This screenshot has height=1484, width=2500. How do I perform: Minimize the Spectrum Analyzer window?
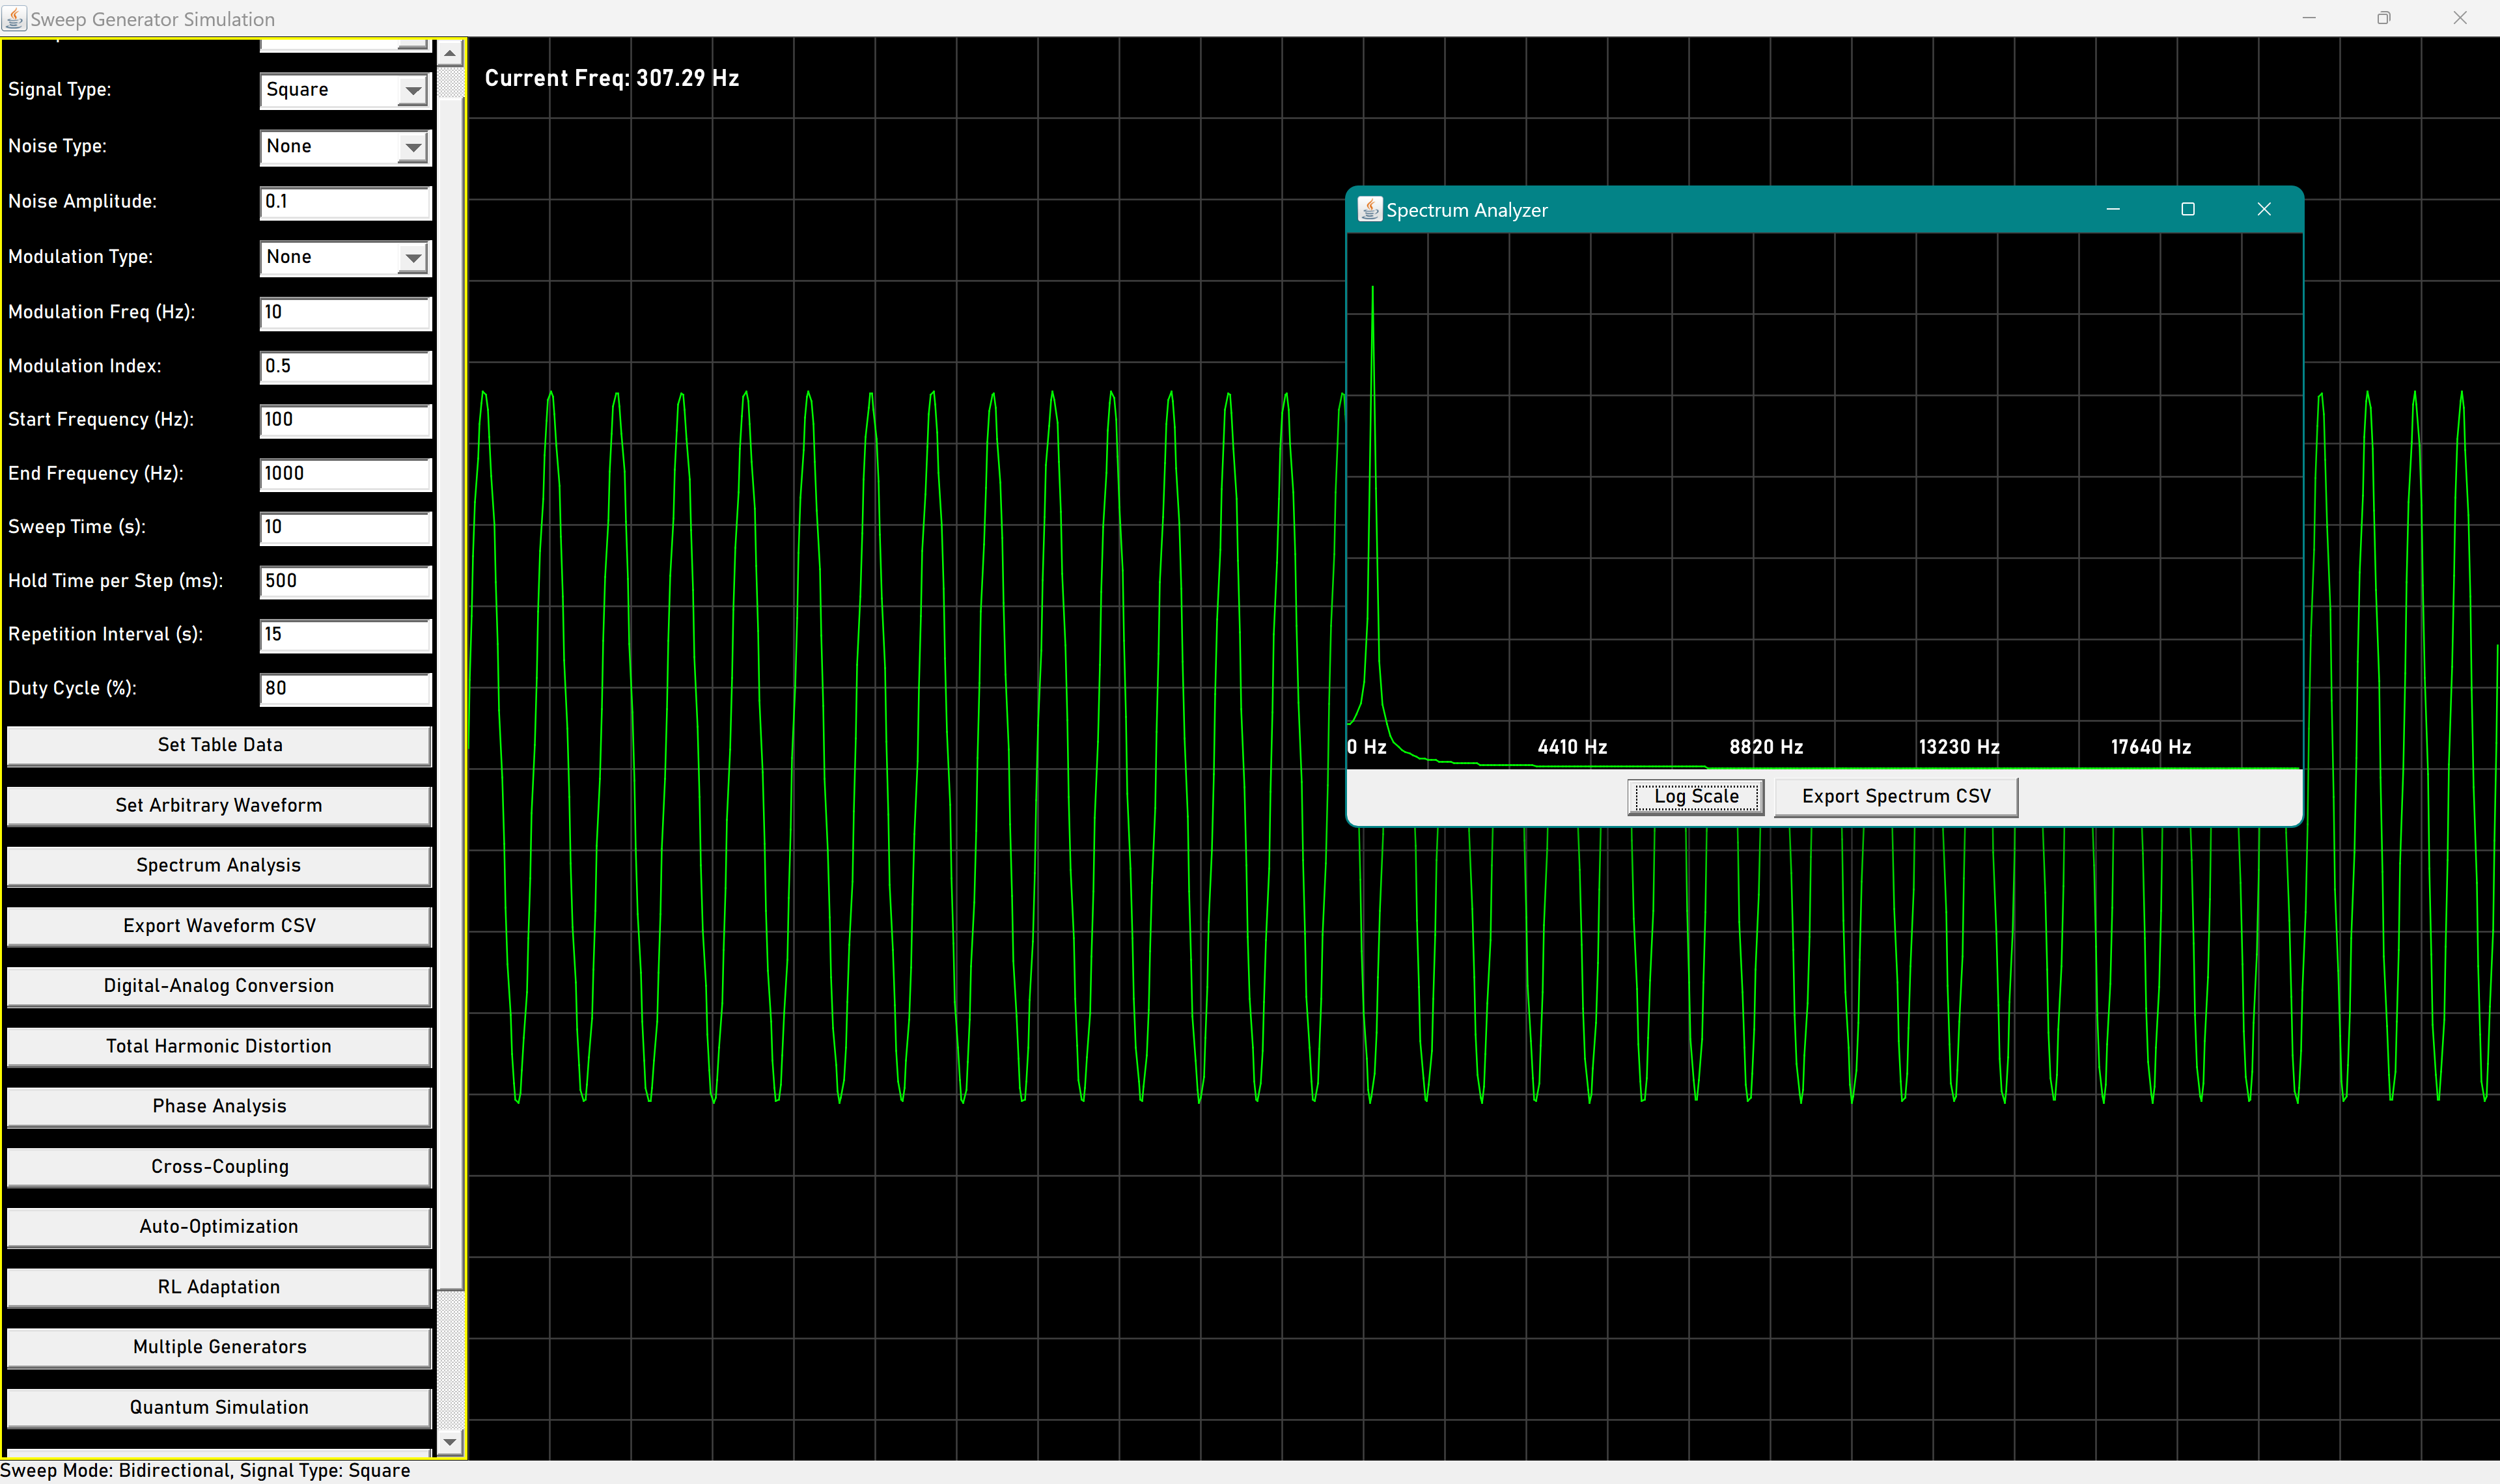coord(2112,209)
